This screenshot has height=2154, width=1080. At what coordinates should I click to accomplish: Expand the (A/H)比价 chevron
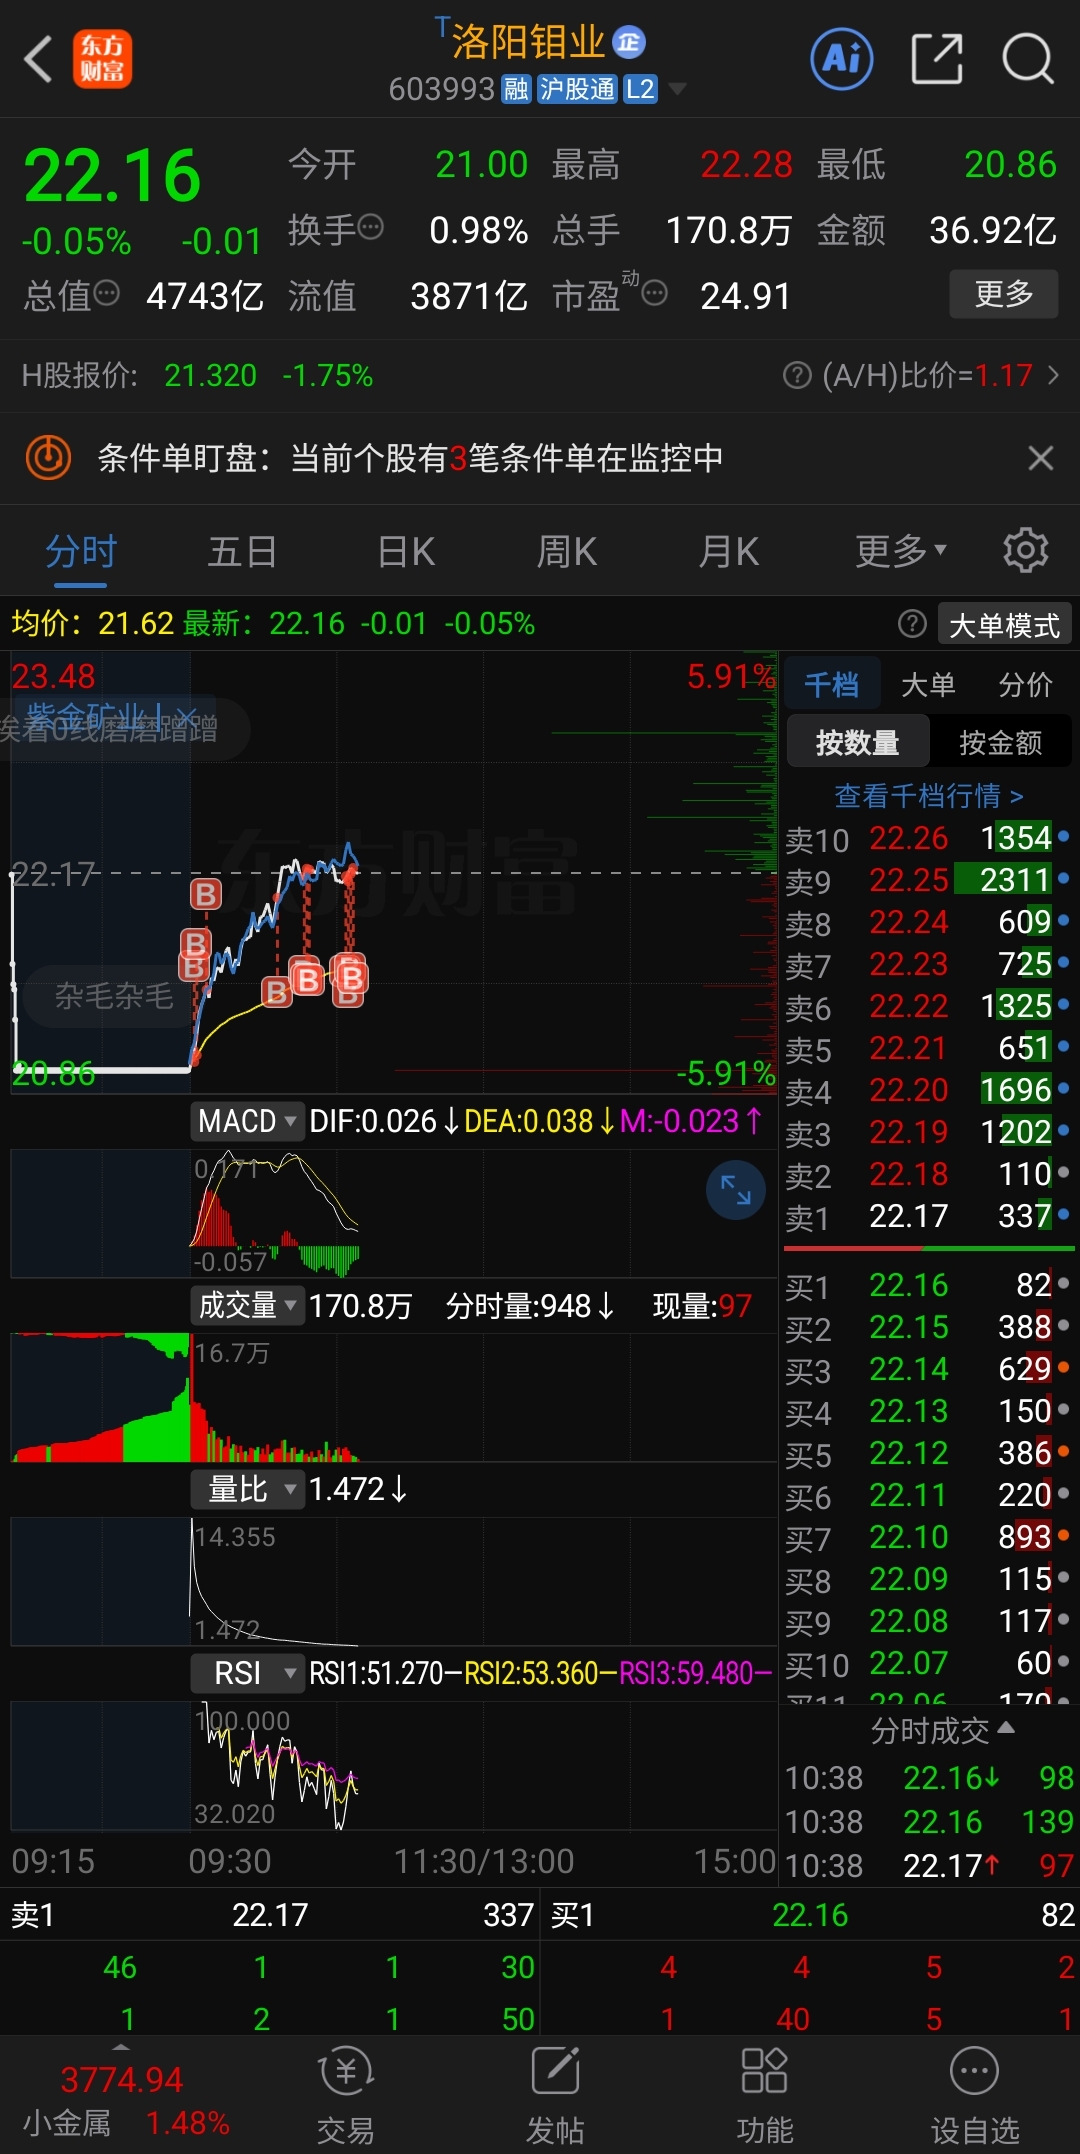(x=1053, y=375)
